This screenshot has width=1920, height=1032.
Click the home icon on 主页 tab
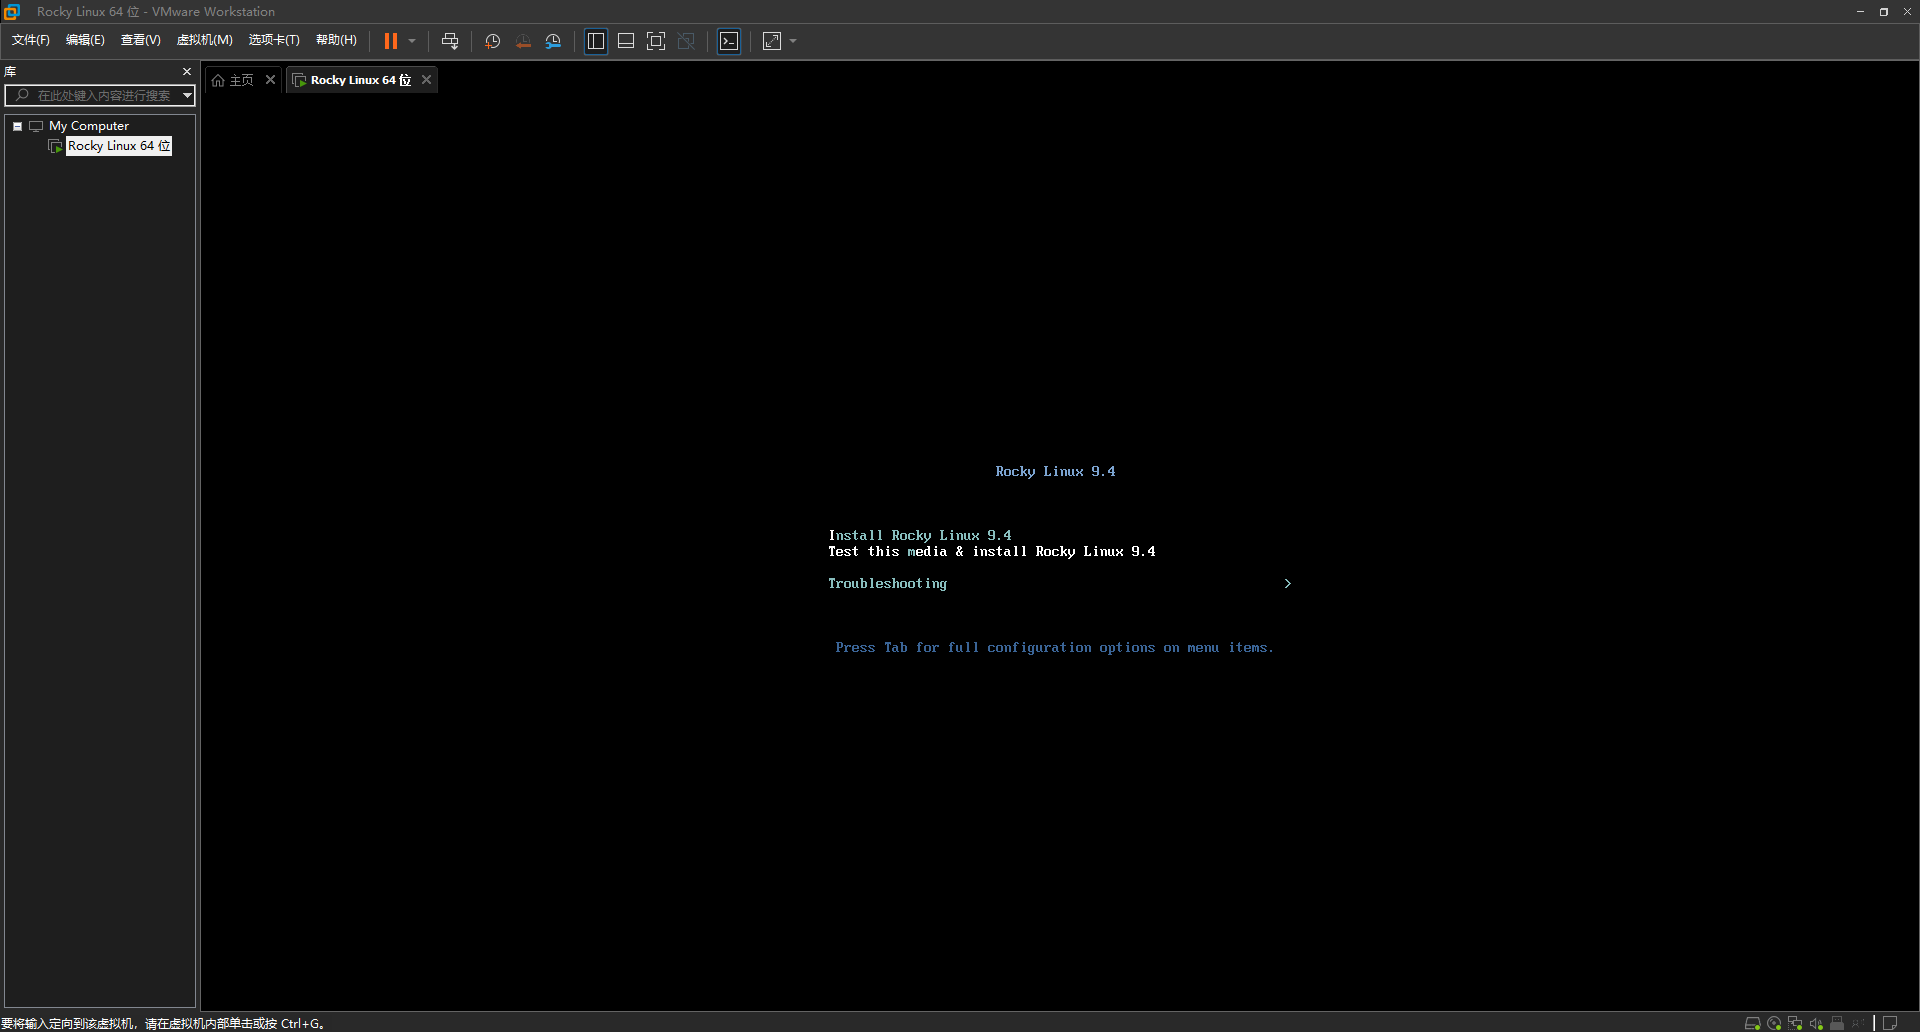tap(218, 80)
